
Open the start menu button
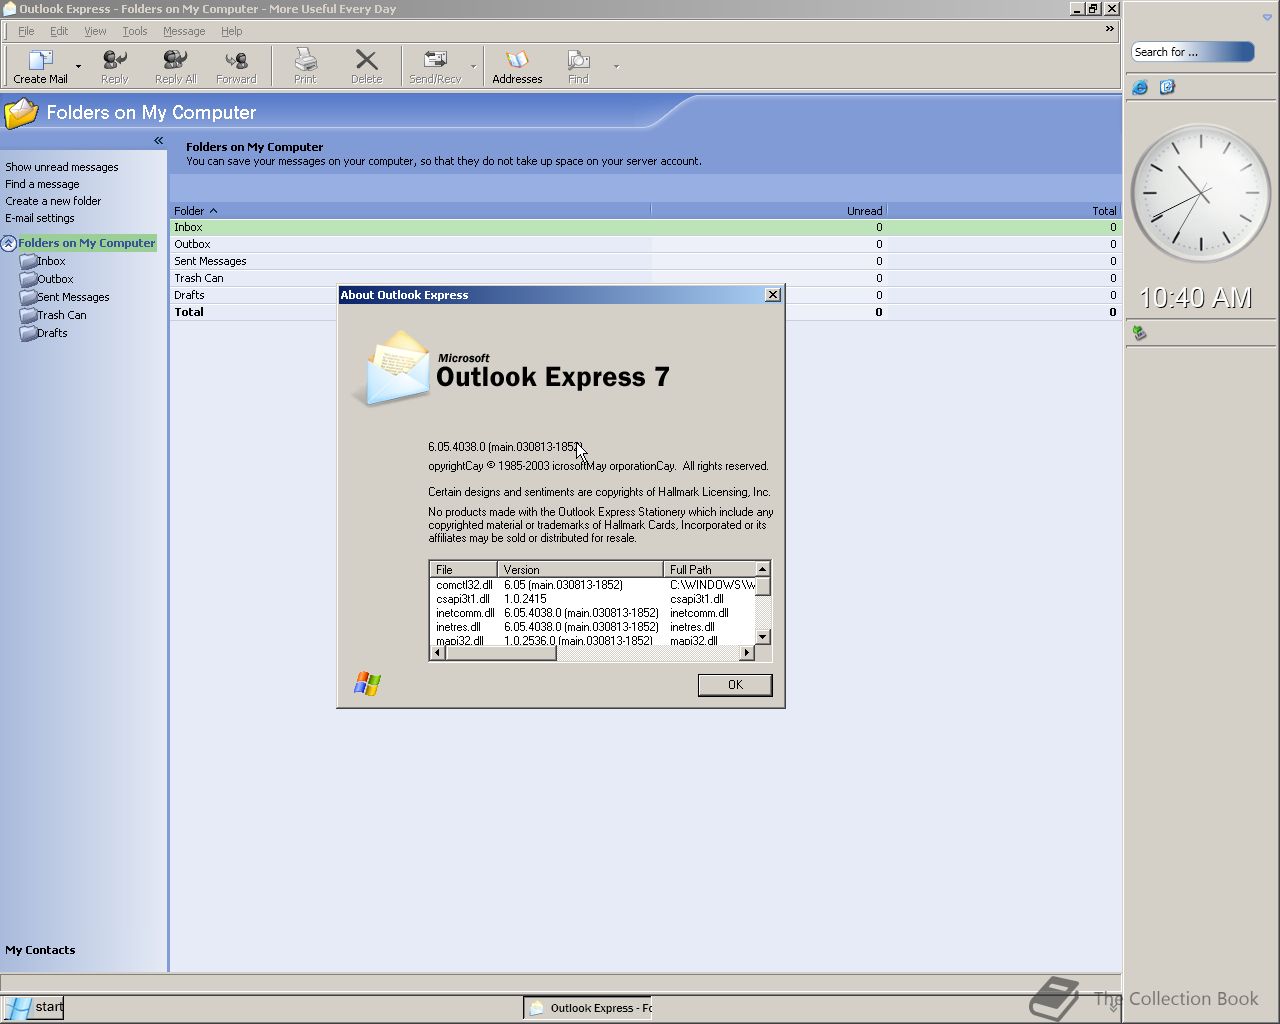click(33, 1007)
